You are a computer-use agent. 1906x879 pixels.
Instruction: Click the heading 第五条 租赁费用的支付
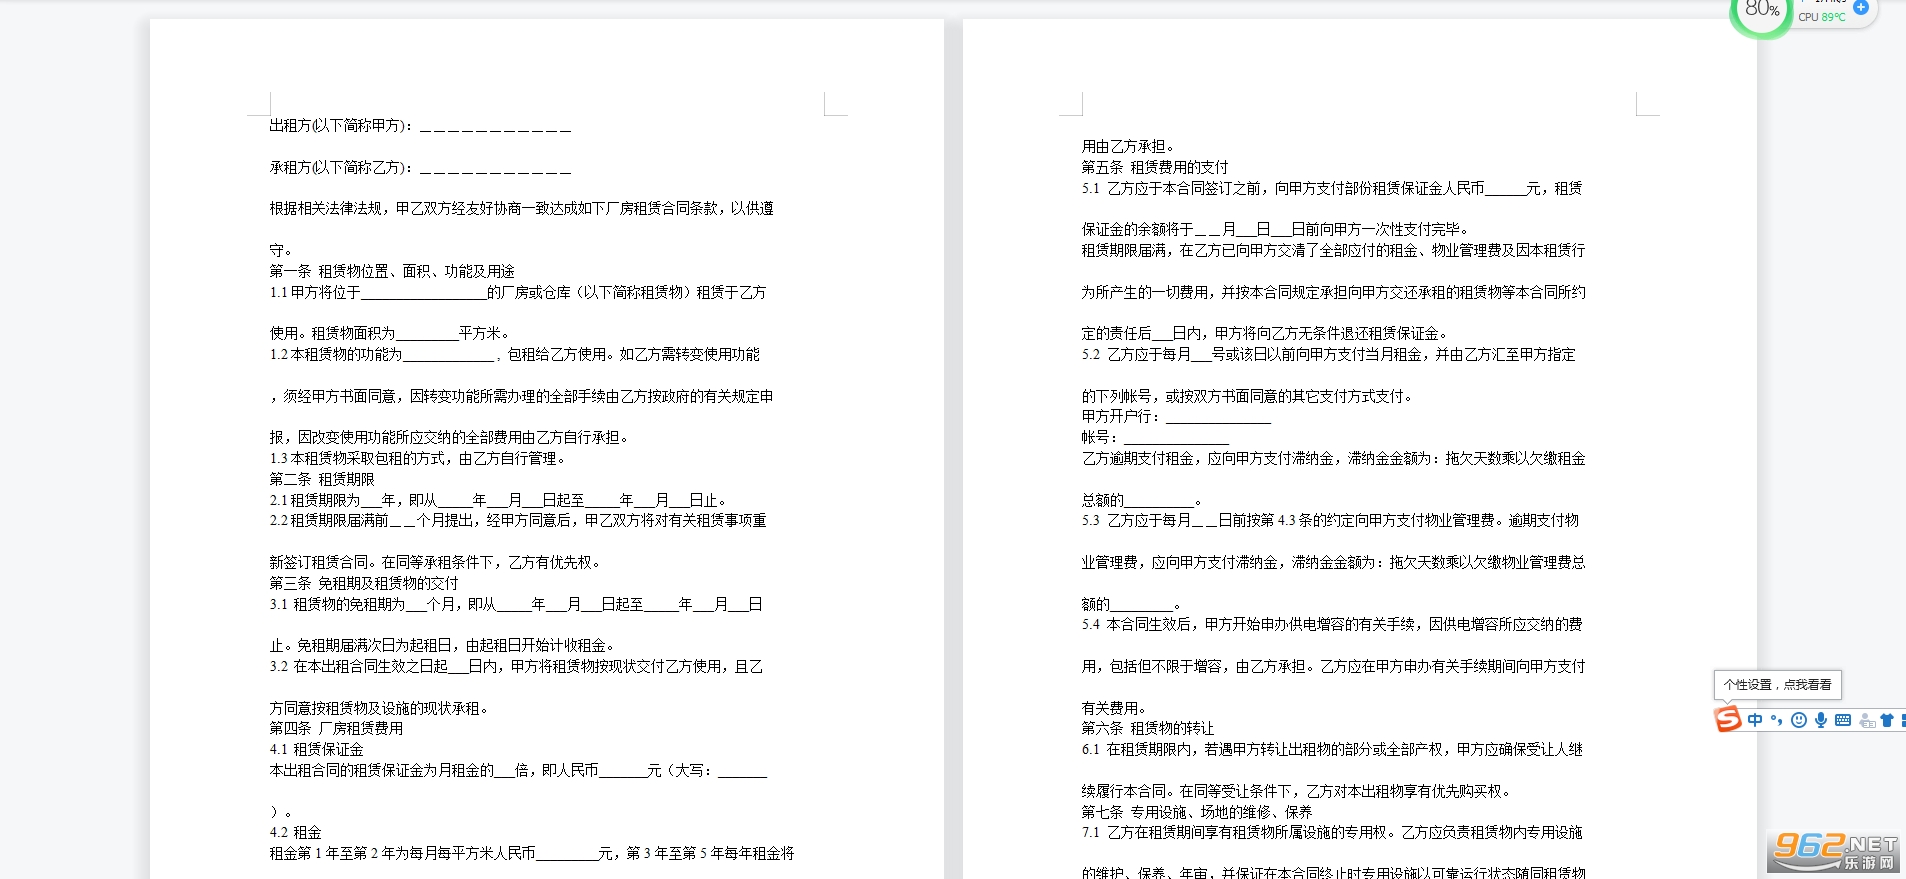1155,168
